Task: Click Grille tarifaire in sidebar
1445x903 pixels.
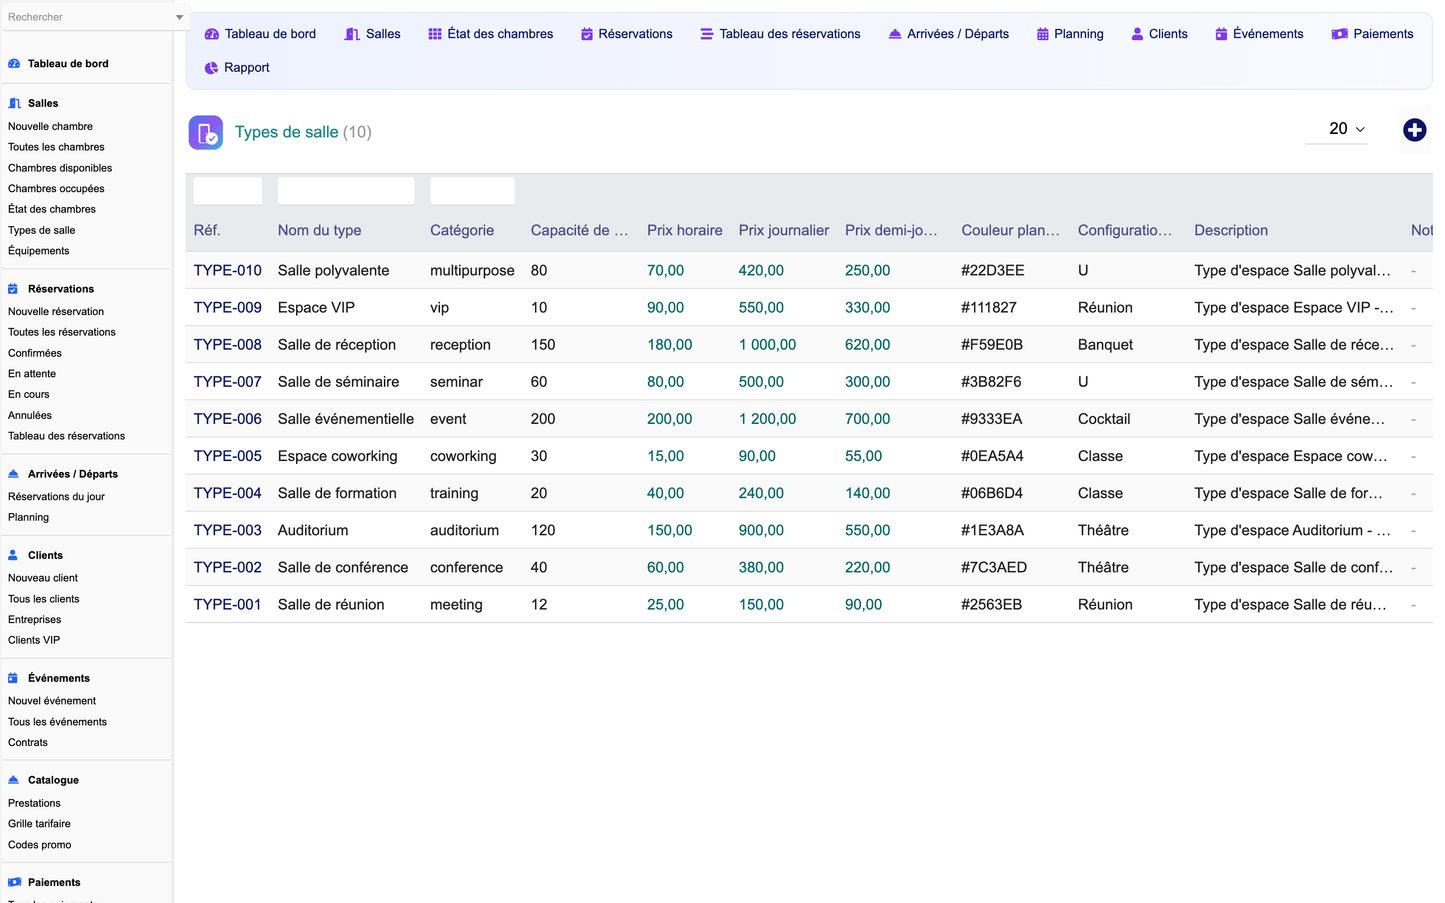Action: click(x=39, y=824)
